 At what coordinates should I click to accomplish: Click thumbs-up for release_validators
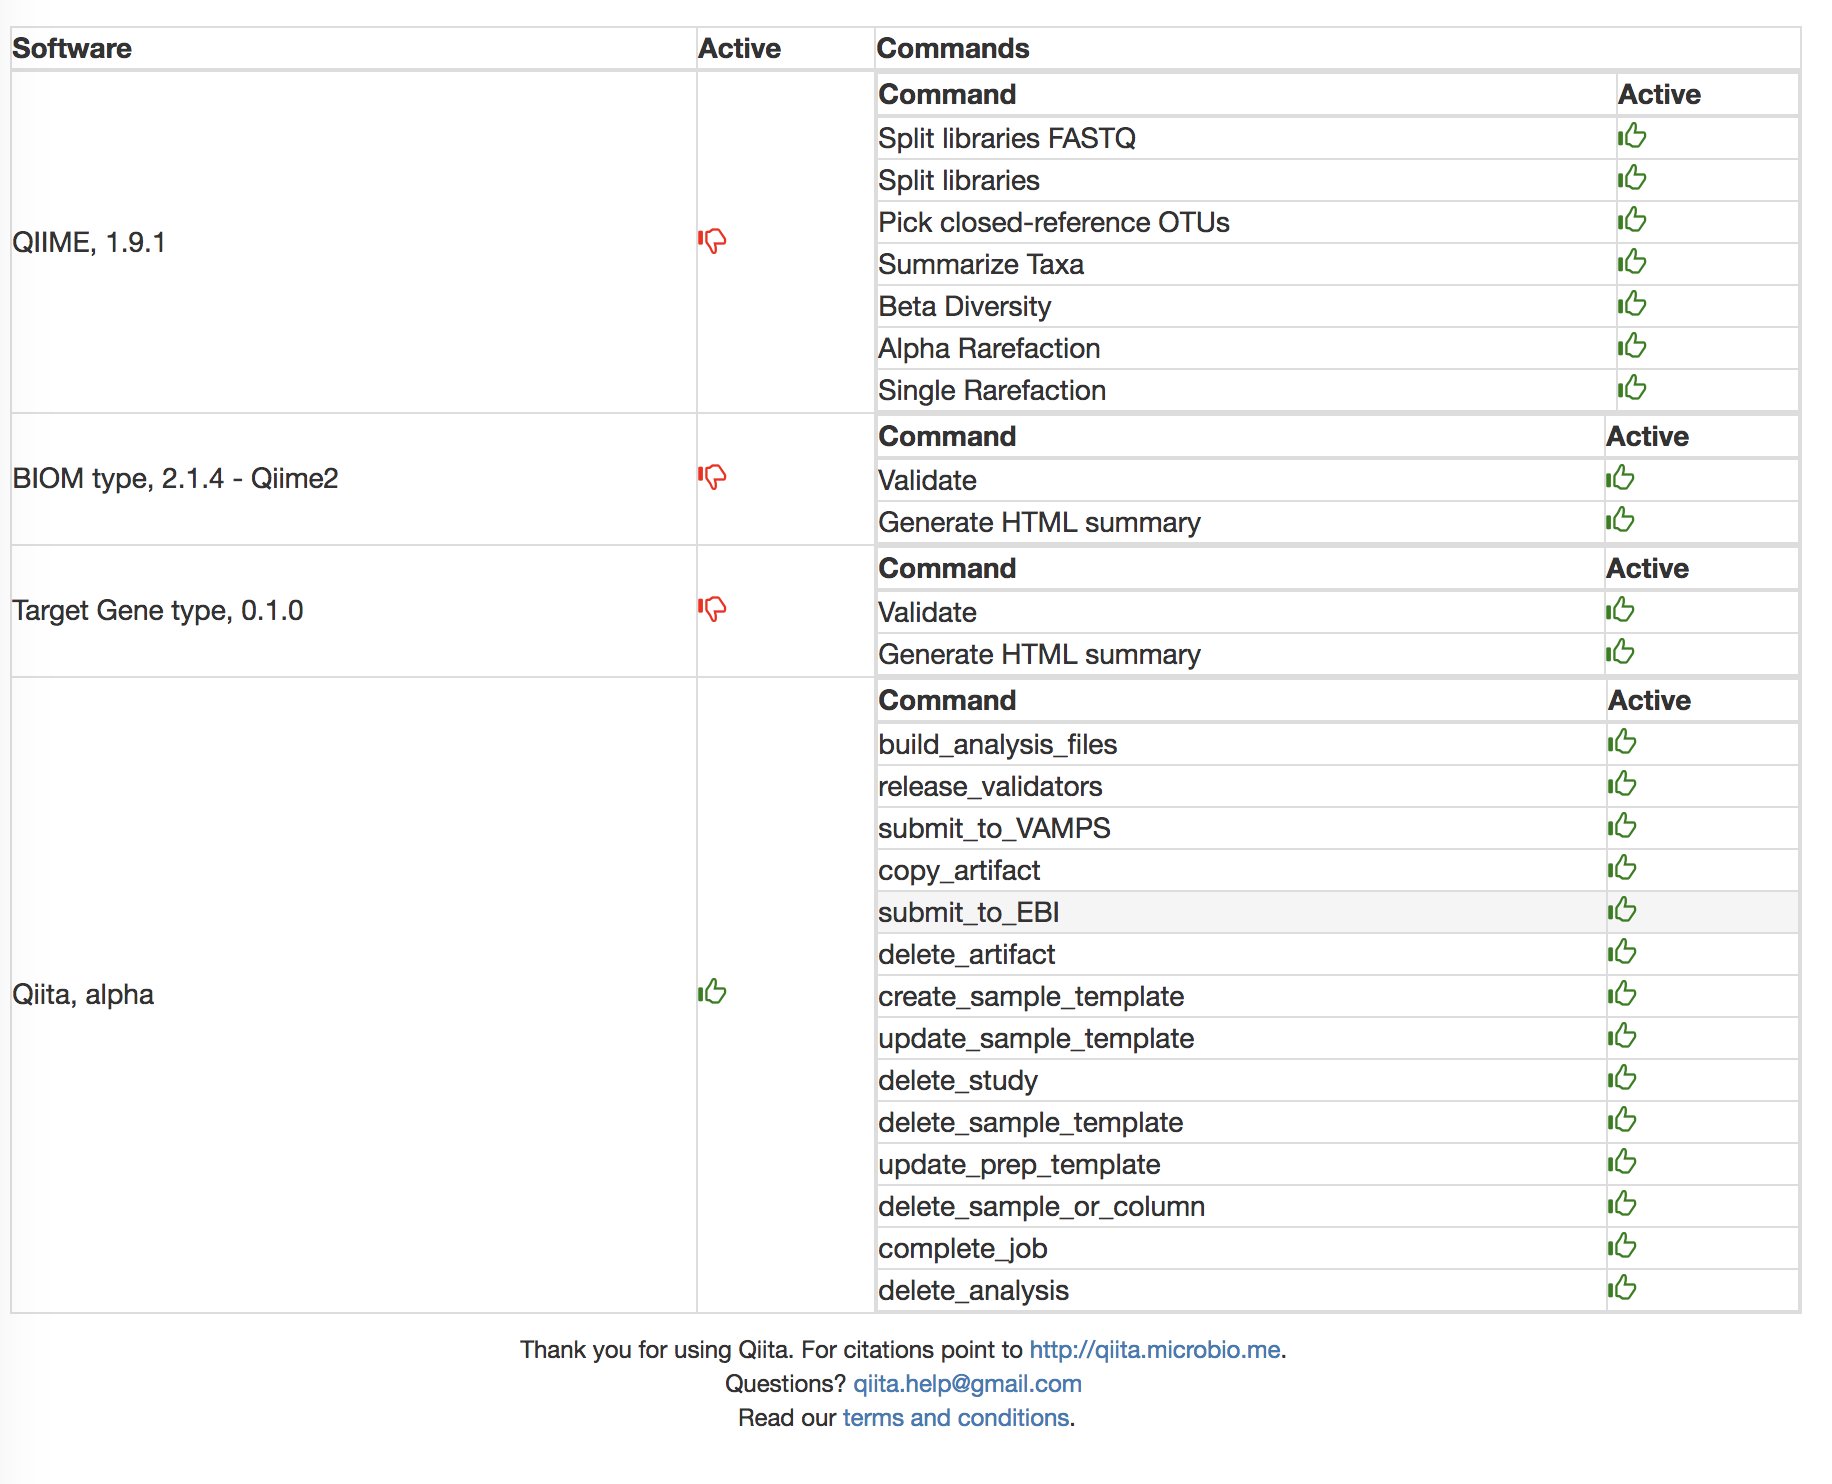click(1622, 783)
